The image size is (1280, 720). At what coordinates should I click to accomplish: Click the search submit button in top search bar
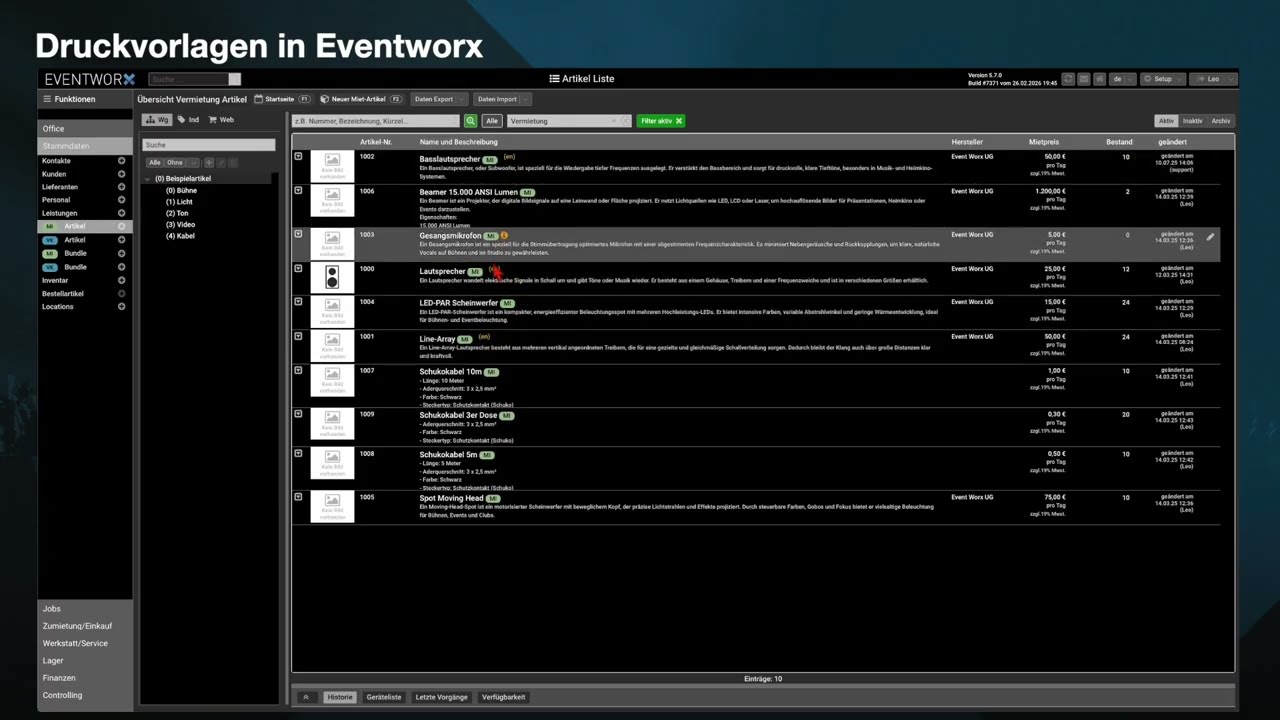click(x=235, y=79)
